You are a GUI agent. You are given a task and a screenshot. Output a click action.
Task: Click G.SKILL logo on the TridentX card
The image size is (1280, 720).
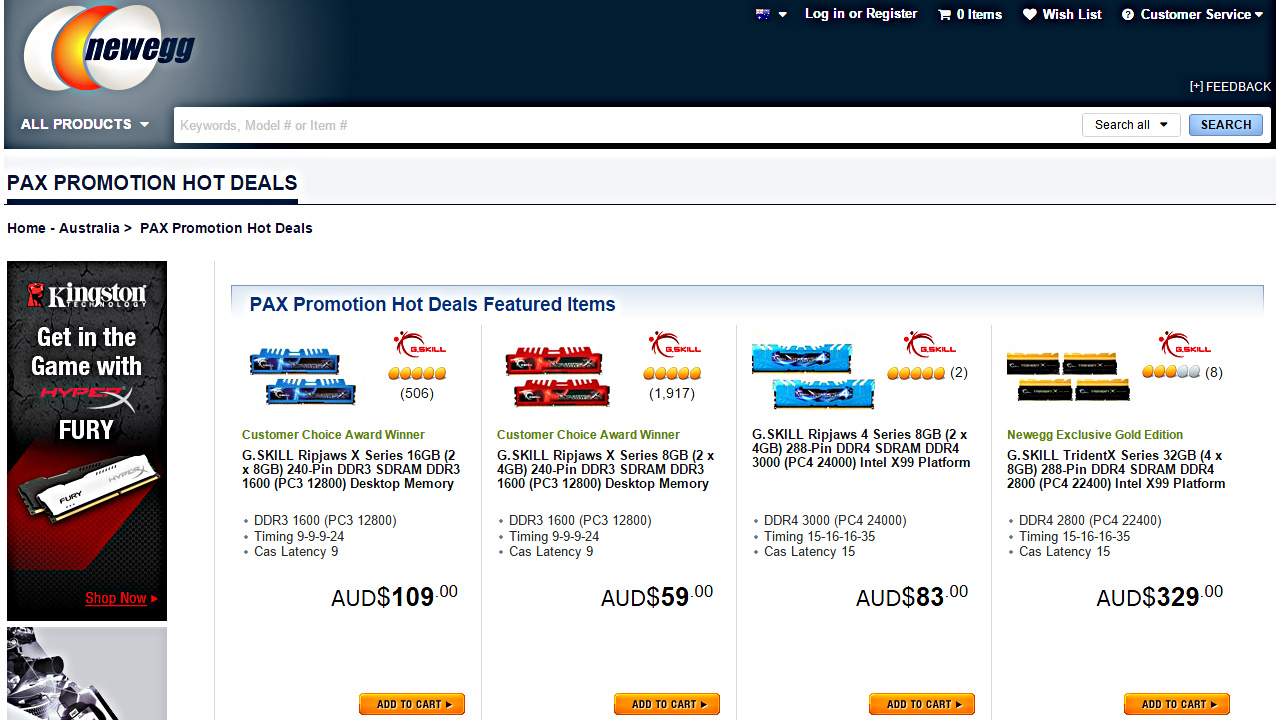coord(1184,344)
